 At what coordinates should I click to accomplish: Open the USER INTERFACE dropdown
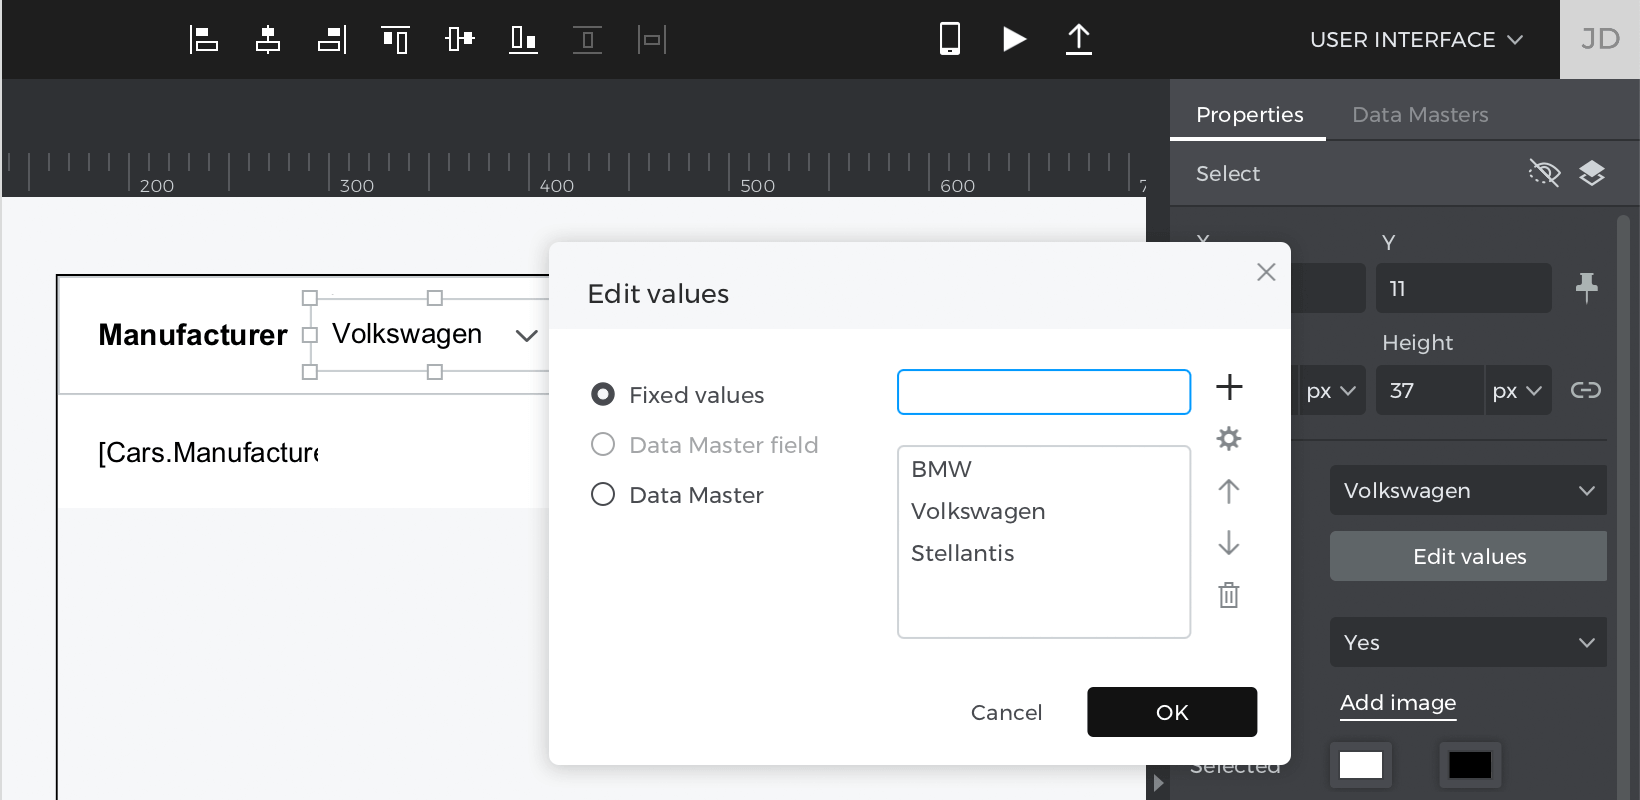(1416, 40)
